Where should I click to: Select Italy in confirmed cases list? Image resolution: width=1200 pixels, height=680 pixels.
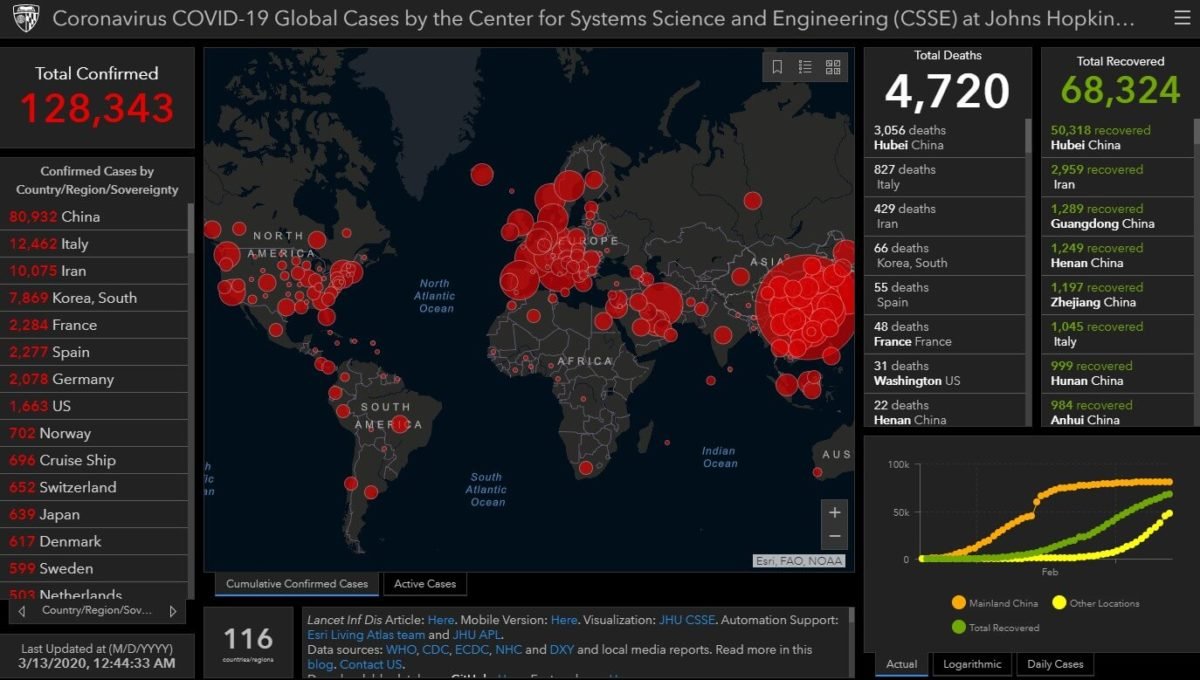[x=94, y=243]
